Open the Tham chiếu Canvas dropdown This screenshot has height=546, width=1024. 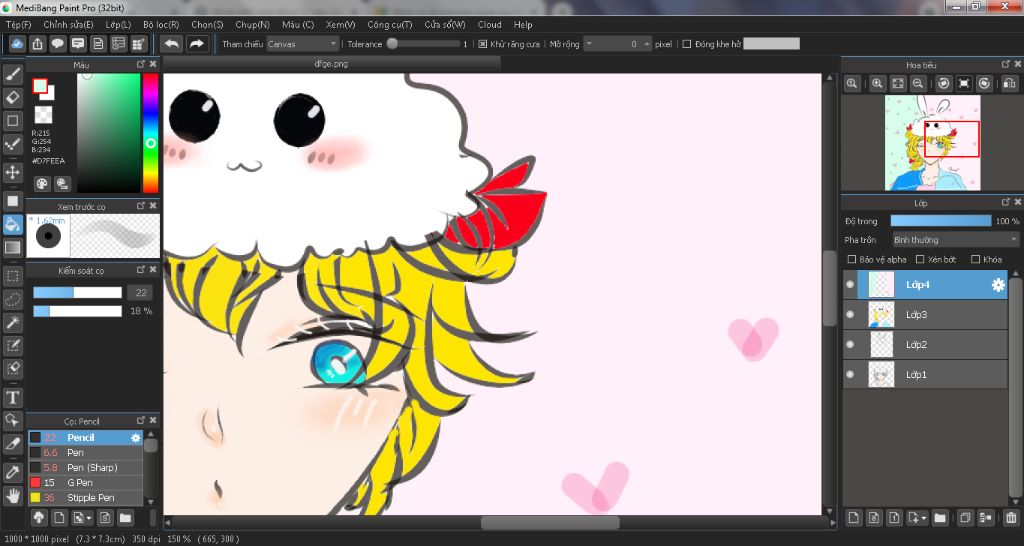coord(302,44)
